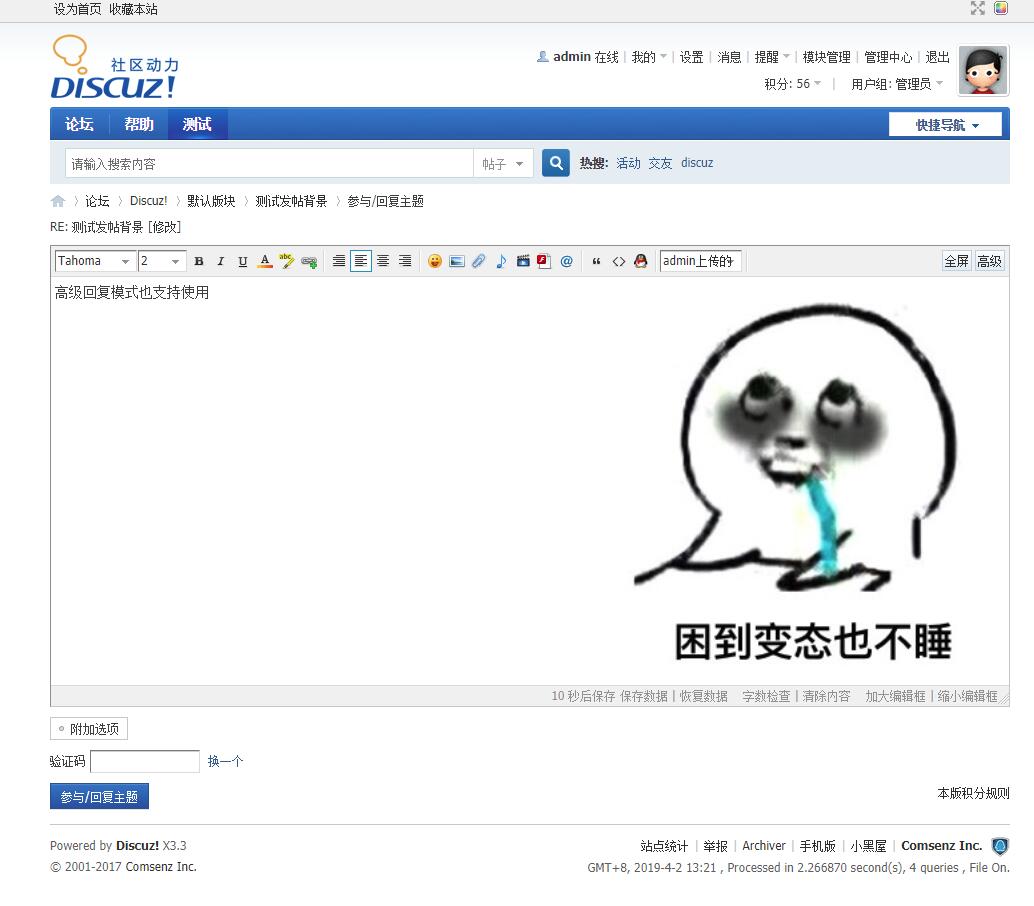Click the home icon in breadcrumb
The height and width of the screenshot is (906, 1034).
(x=58, y=201)
